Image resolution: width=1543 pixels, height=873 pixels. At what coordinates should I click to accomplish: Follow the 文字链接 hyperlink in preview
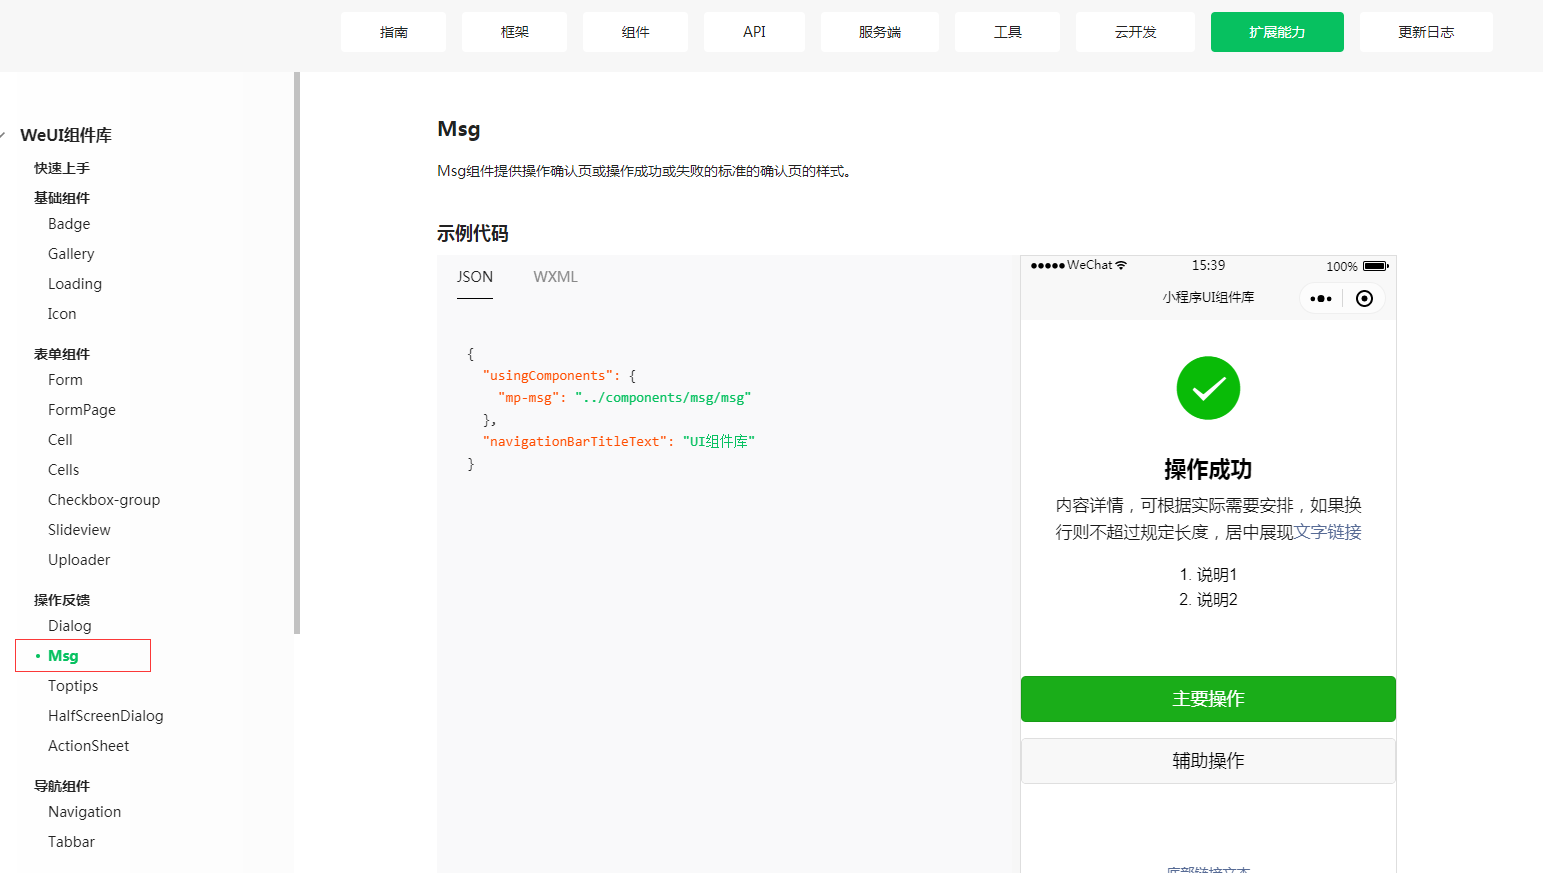tap(1328, 532)
